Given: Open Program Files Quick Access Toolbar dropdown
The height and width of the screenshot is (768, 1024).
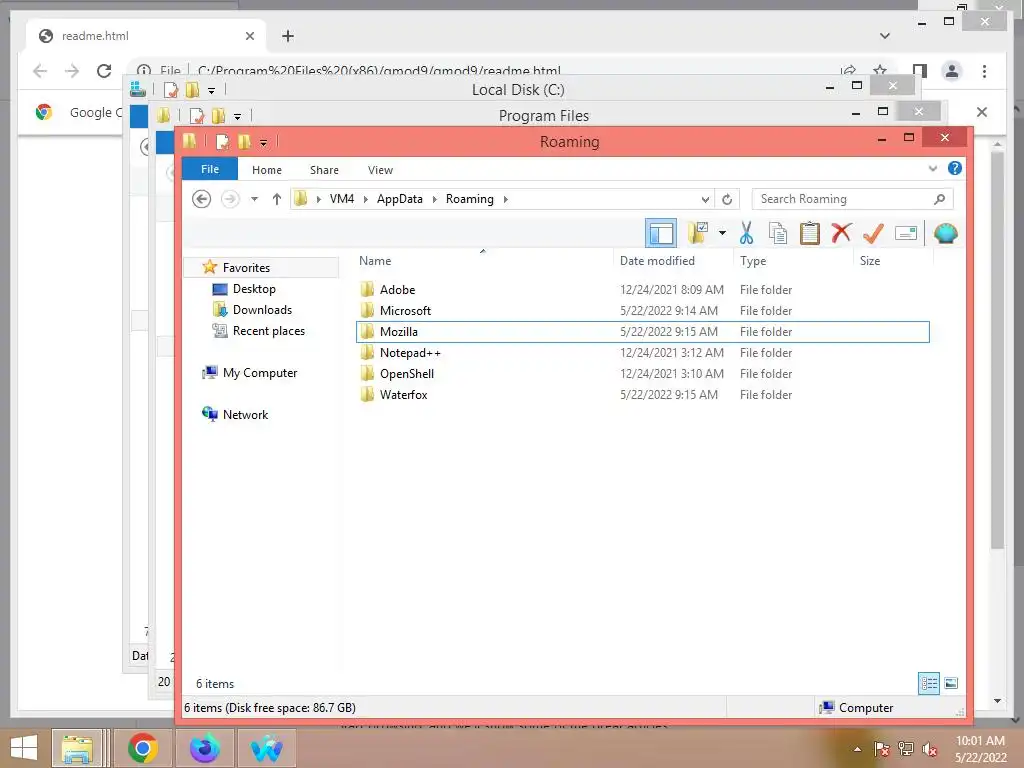Looking at the screenshot, I should pos(237,117).
